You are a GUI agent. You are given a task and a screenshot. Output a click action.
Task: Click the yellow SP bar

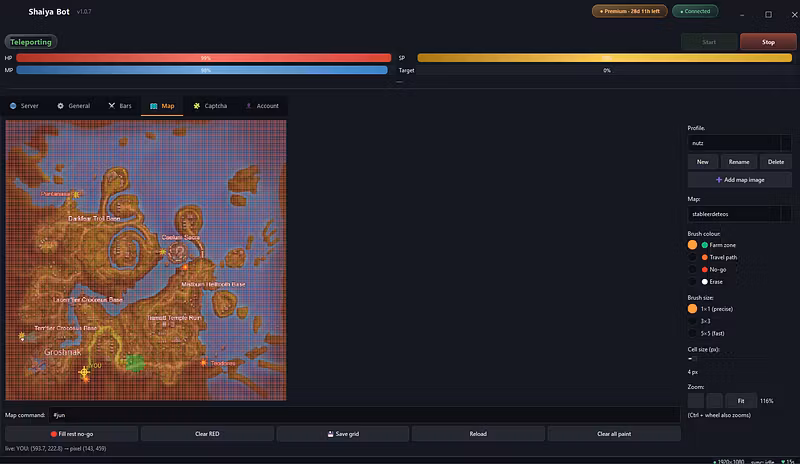(x=605, y=58)
